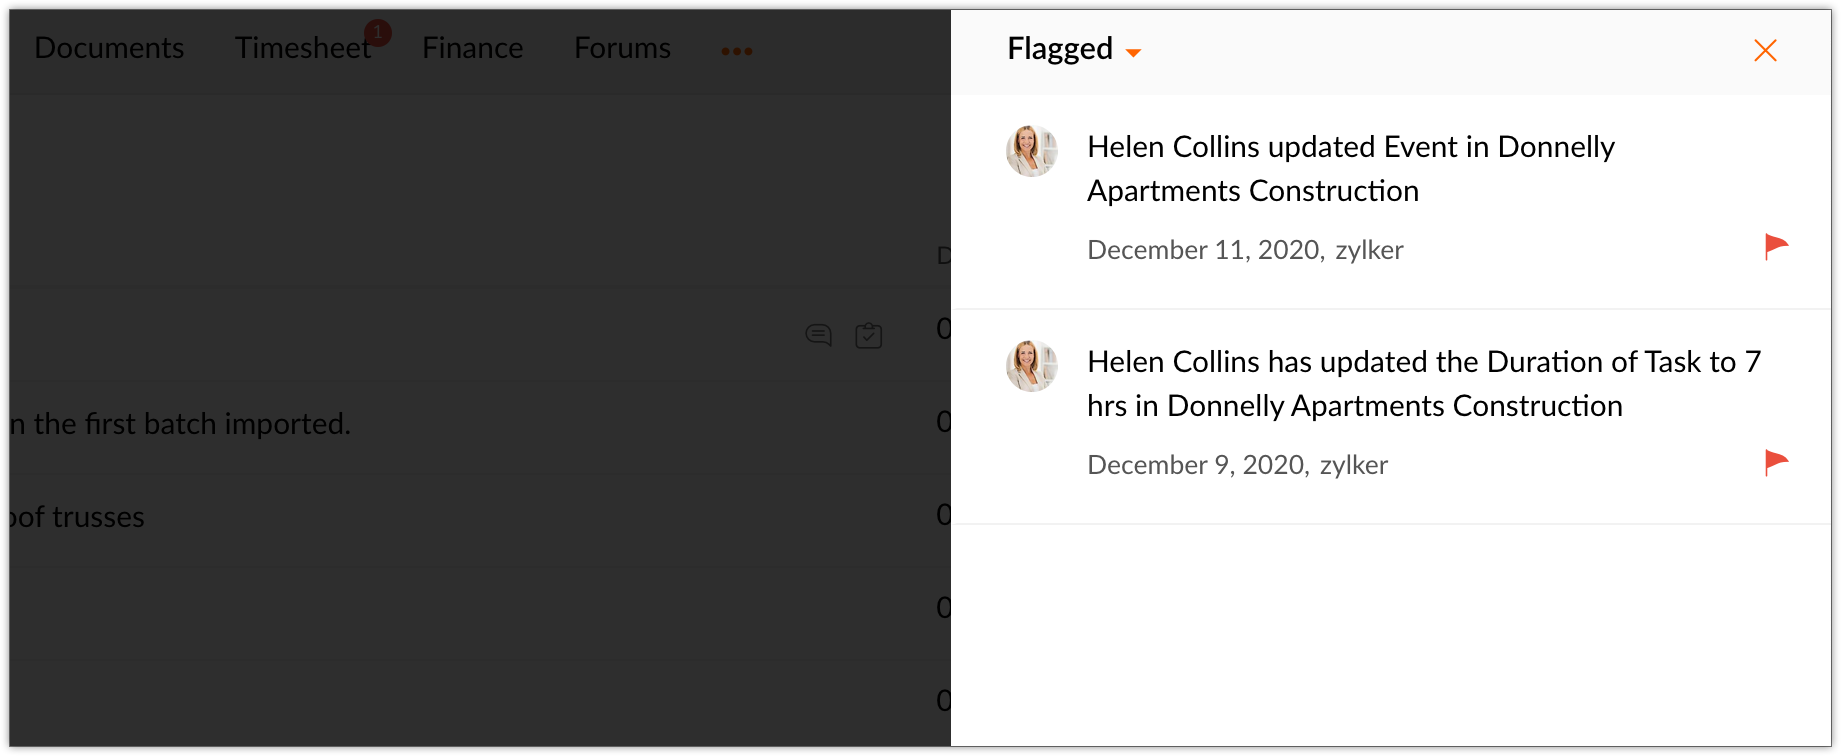Close the Flagged notifications panel

1765,51
